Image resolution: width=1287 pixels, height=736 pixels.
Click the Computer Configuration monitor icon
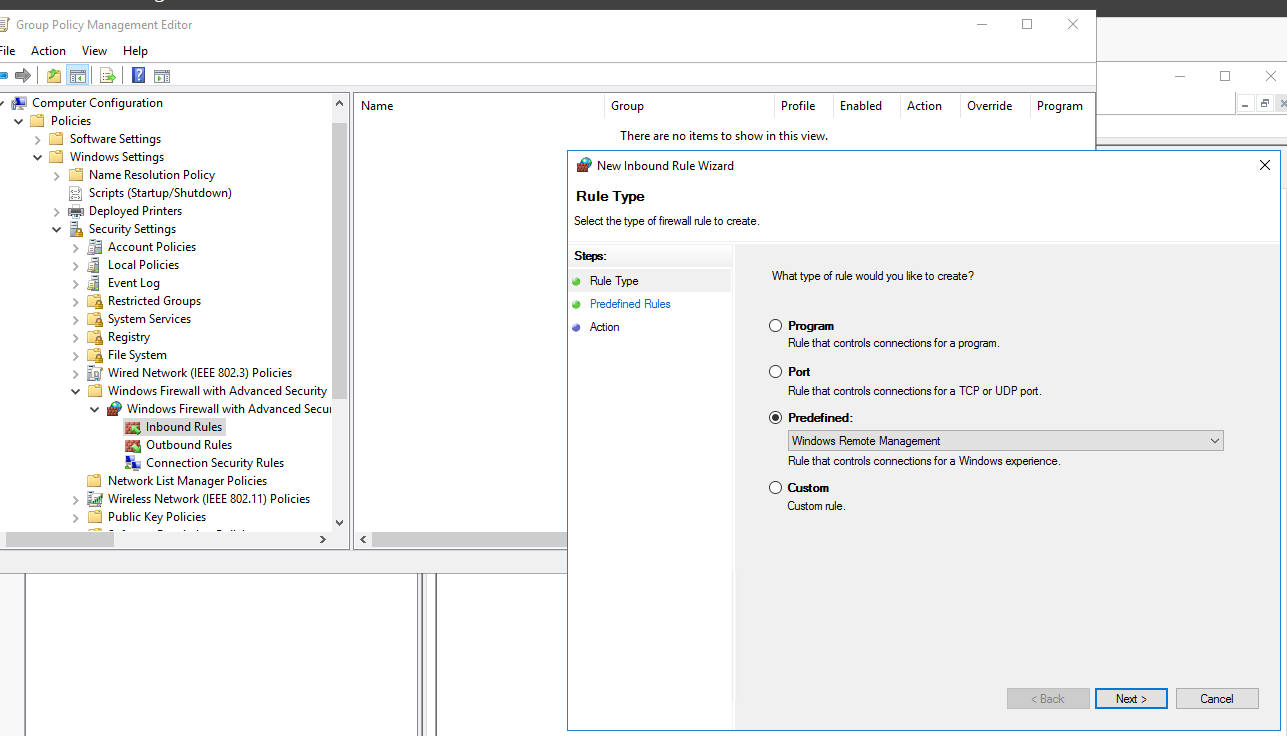coord(19,103)
